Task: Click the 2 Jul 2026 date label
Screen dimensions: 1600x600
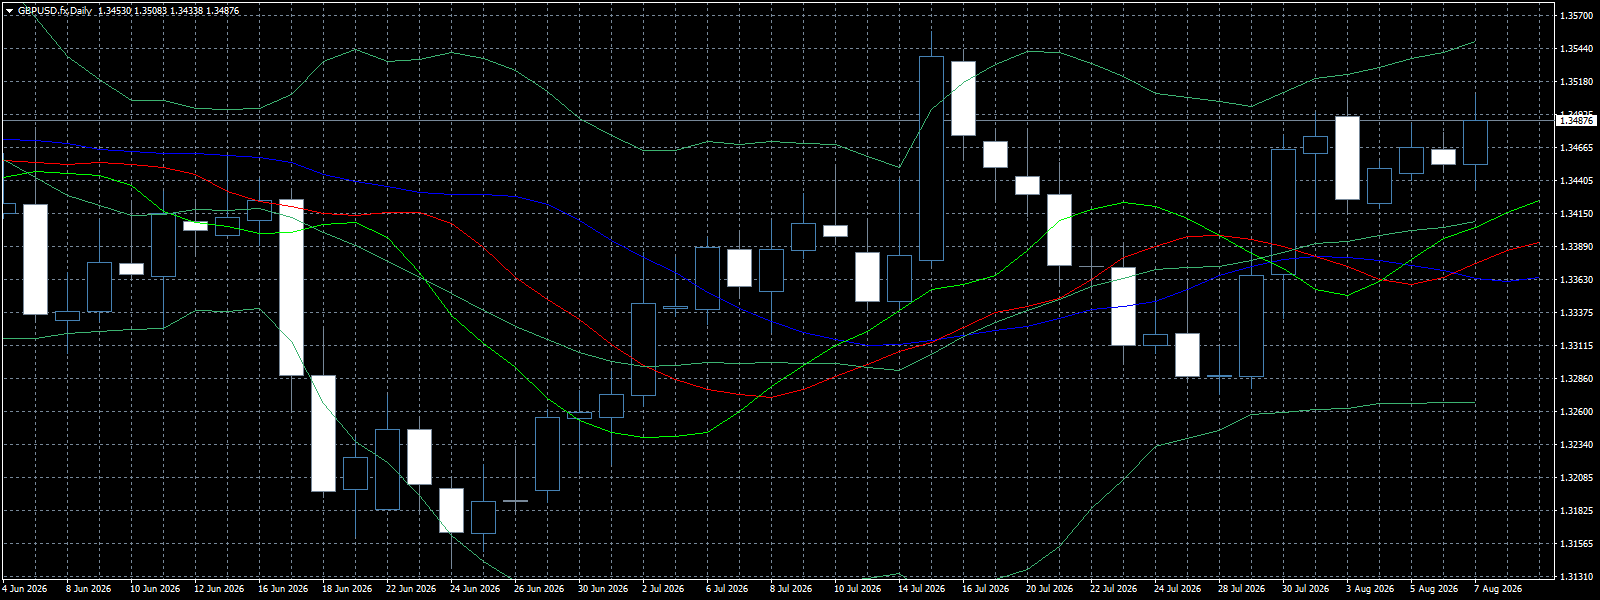Action: 664,589
